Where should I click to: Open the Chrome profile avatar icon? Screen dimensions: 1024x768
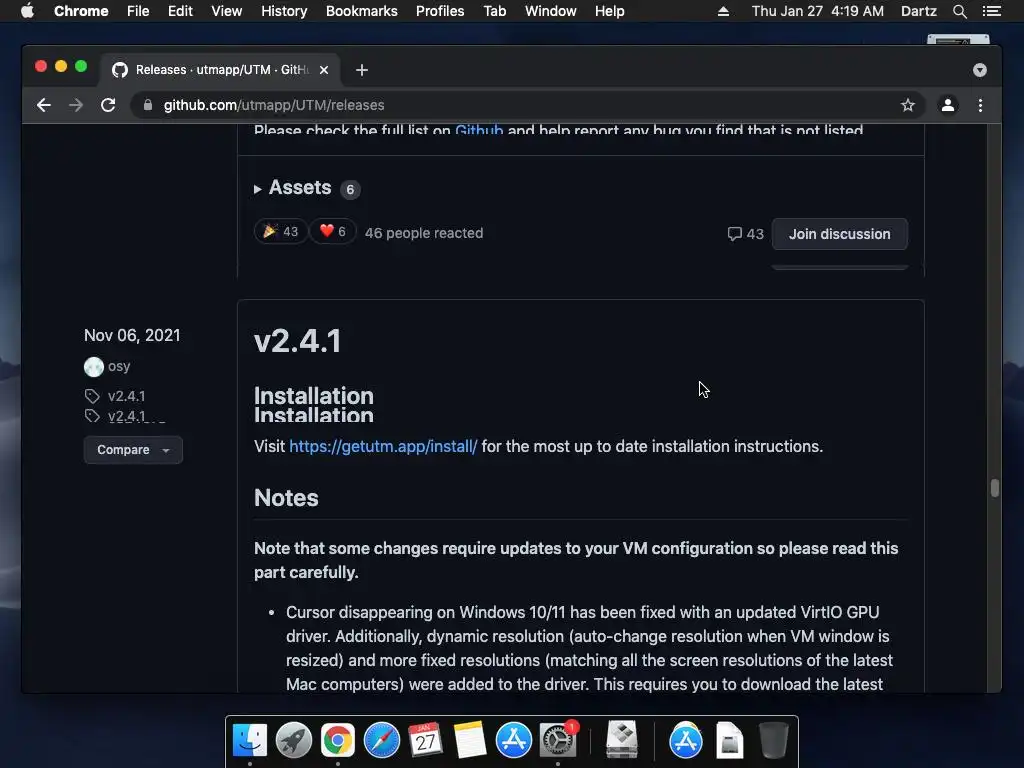pyautogui.click(x=948, y=105)
